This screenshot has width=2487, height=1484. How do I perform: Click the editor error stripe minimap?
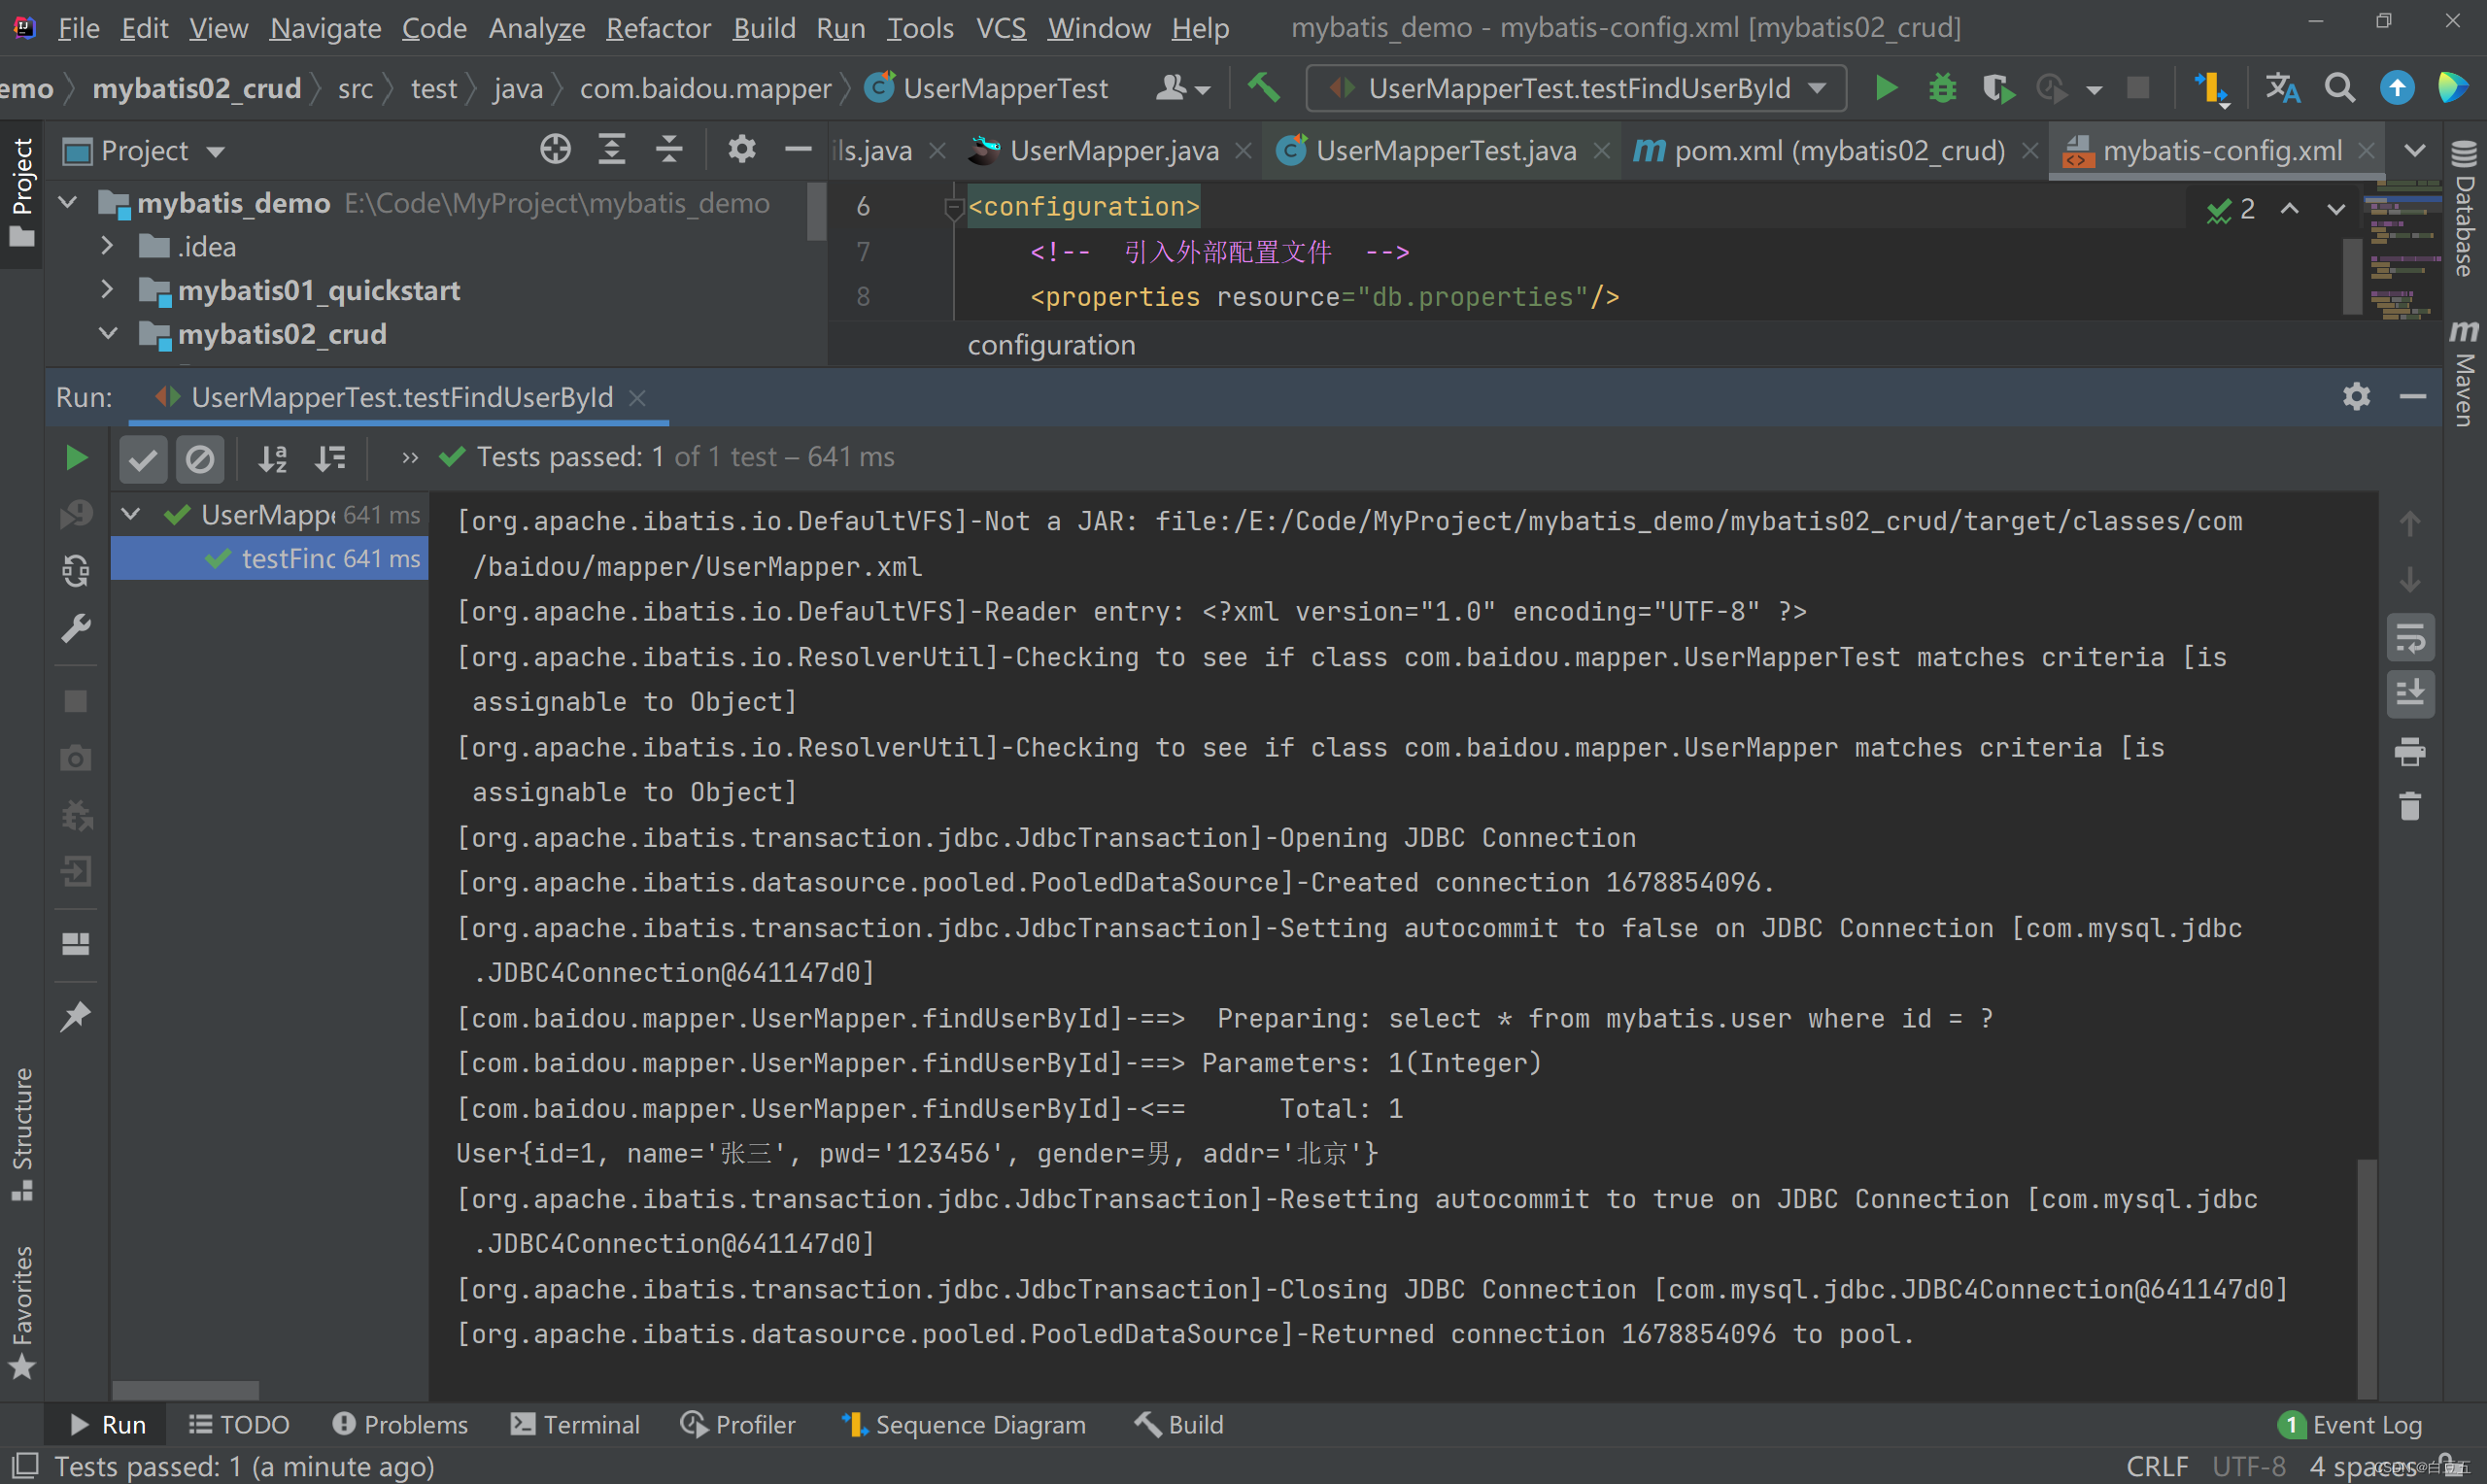[x=2403, y=250]
